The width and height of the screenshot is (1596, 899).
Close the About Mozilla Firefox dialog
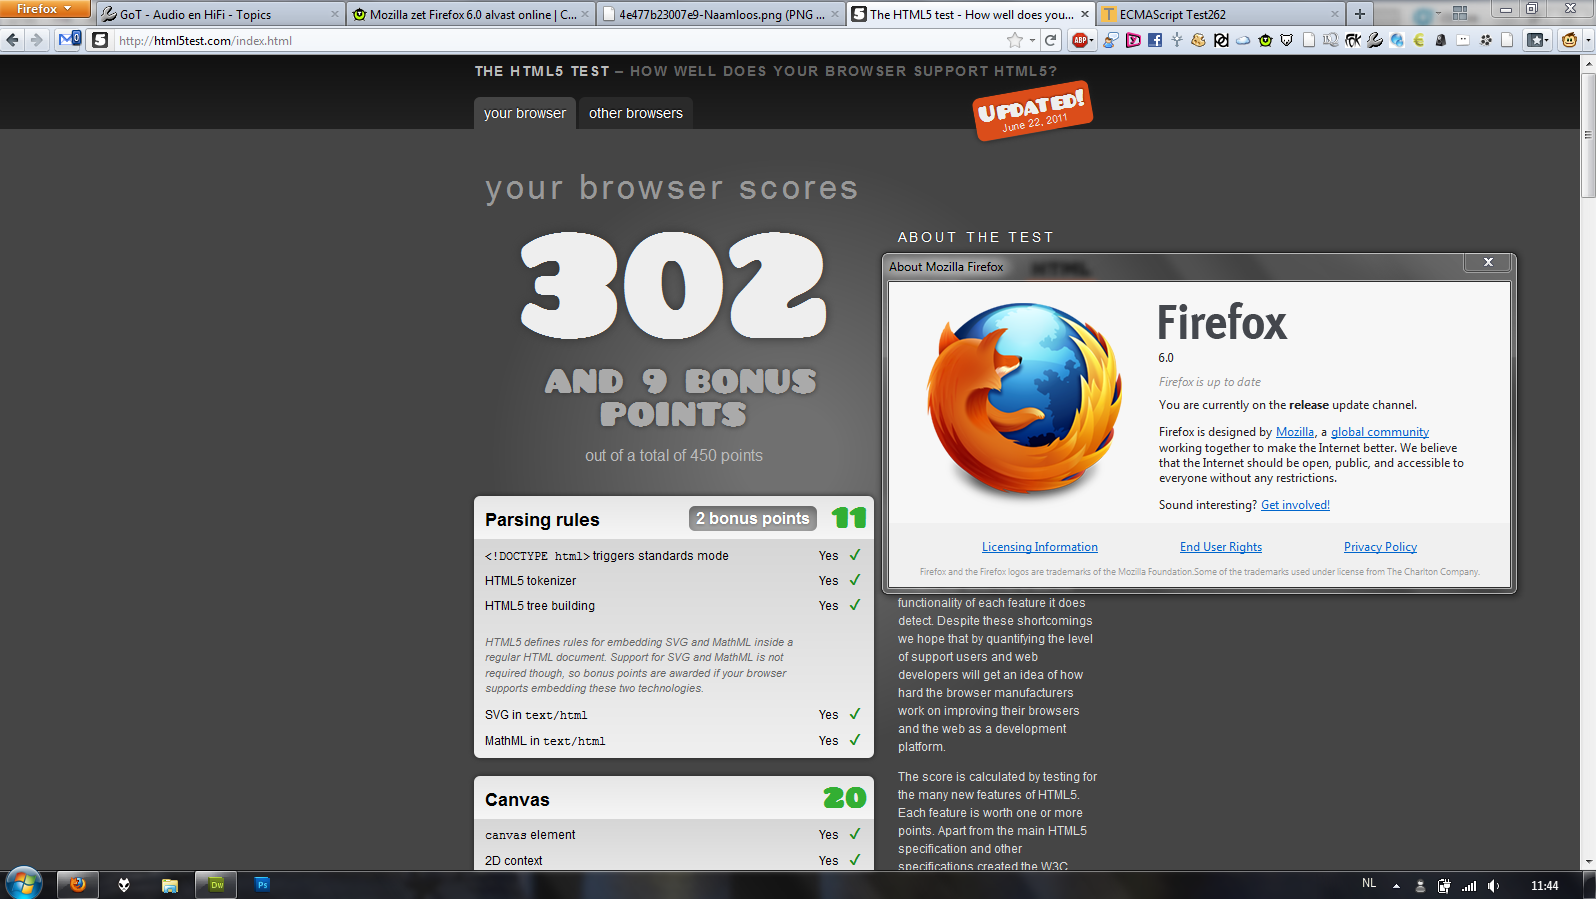coord(1488,262)
